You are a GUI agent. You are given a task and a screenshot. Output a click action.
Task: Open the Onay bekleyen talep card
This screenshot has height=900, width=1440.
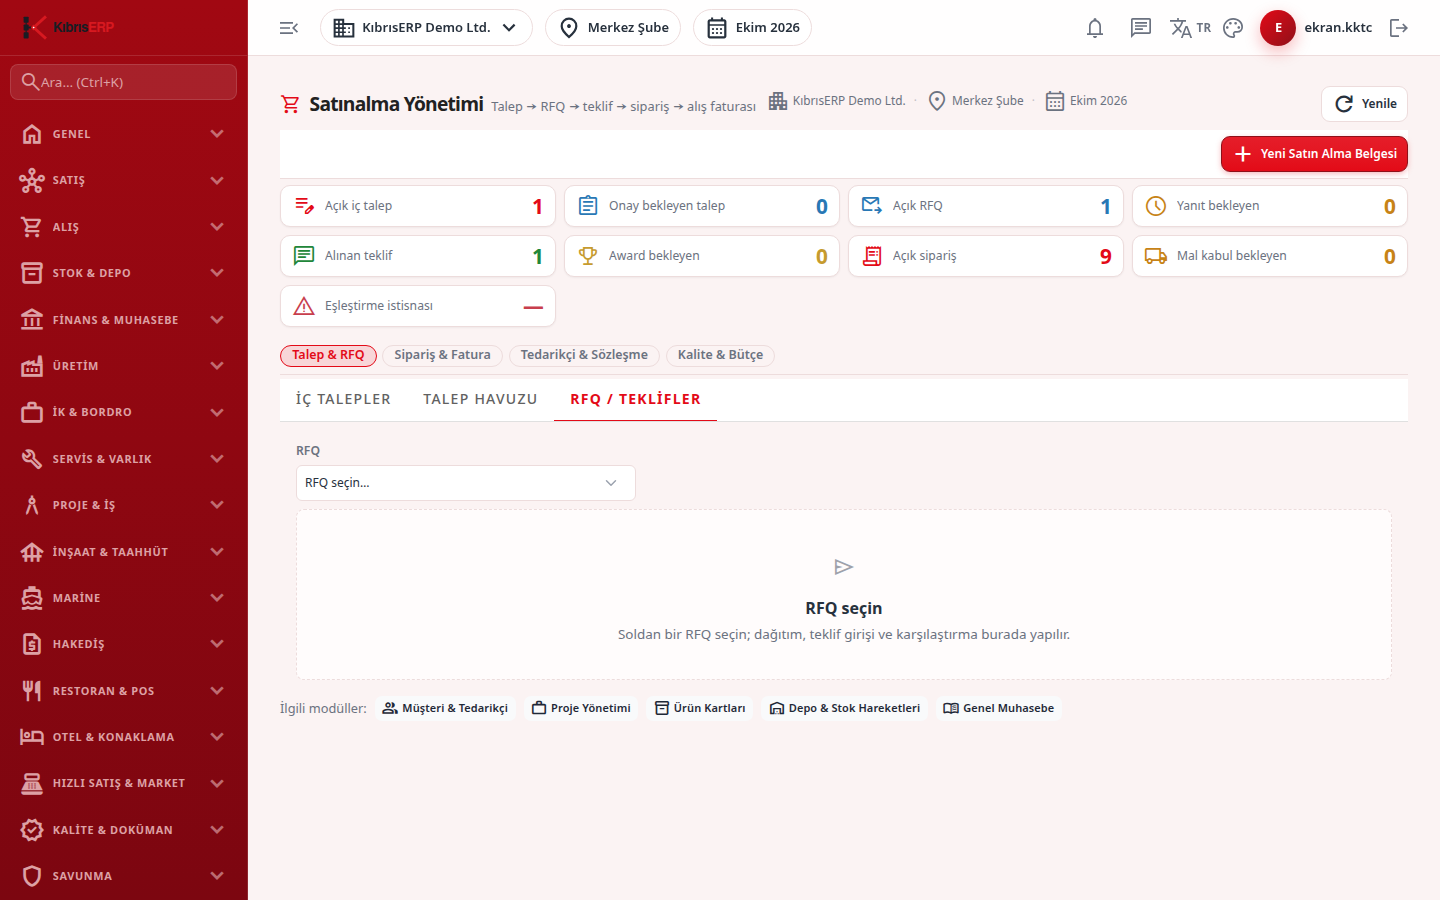click(x=702, y=206)
